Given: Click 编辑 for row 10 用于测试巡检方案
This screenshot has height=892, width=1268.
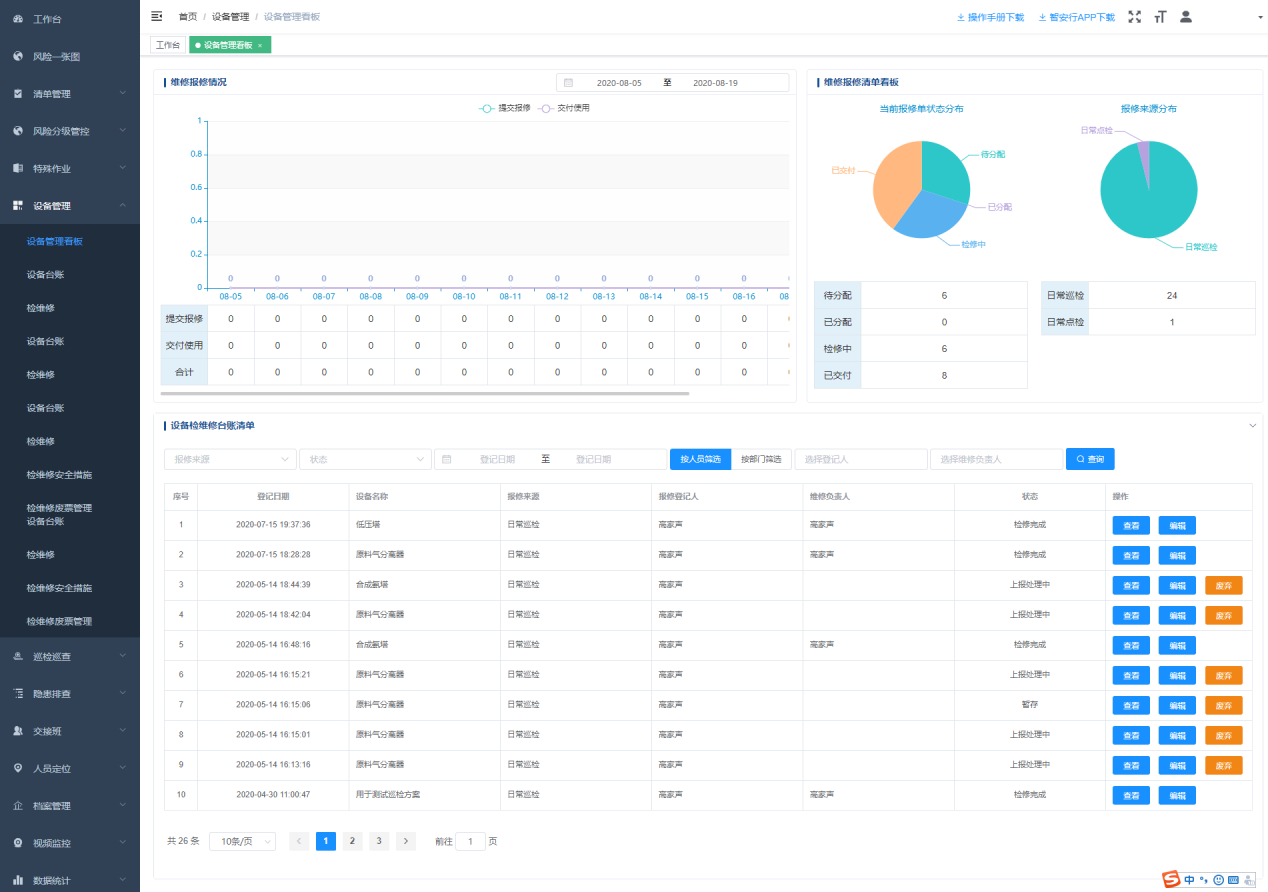Looking at the screenshot, I should 1177,795.
